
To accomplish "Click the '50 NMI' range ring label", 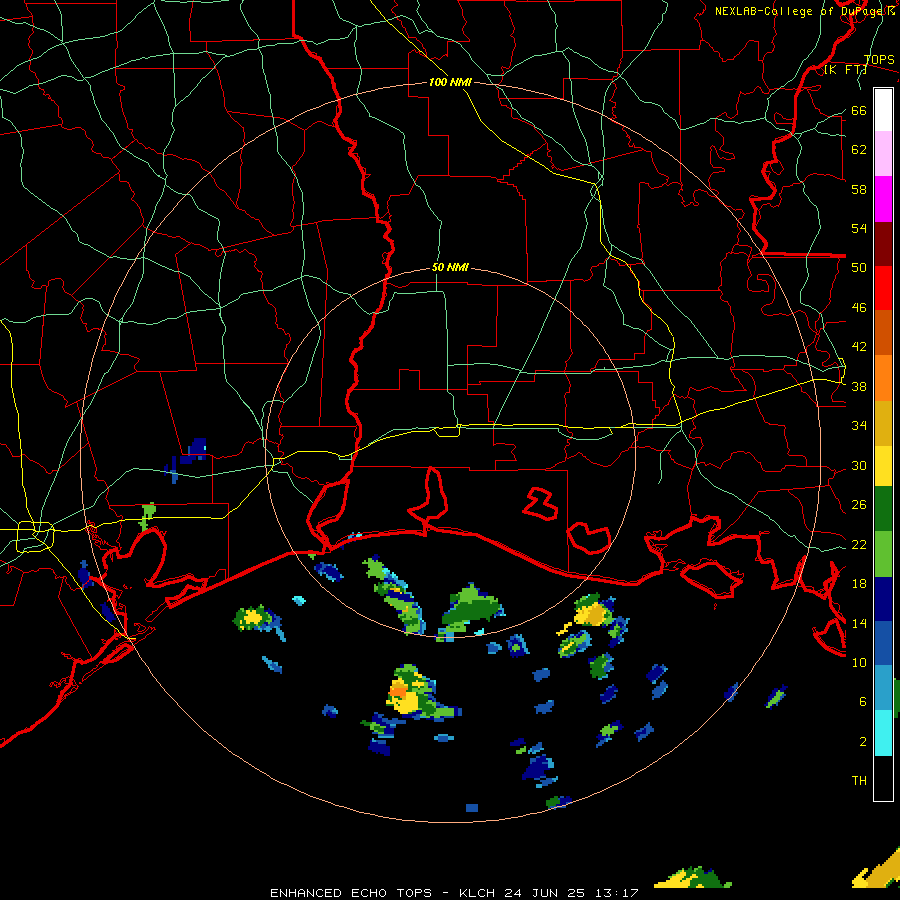I will (x=450, y=267).
